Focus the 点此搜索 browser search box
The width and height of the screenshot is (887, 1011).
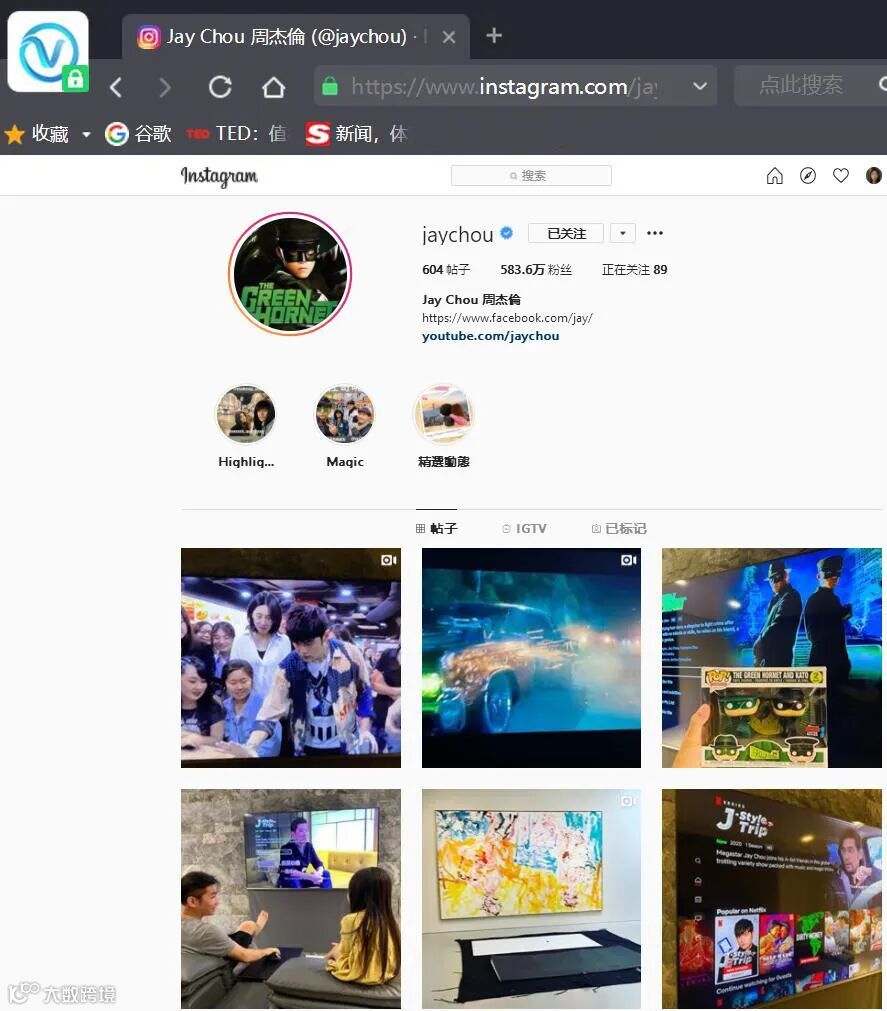pos(811,85)
